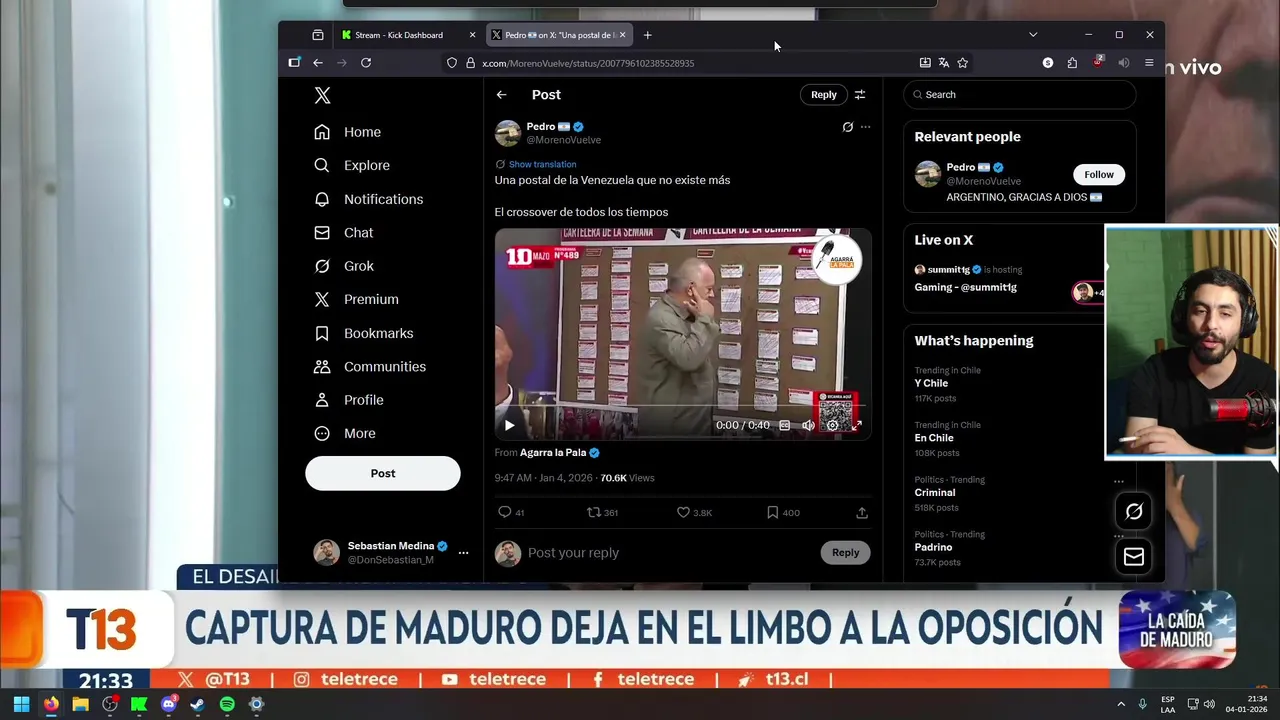
Task: Go to Home in X sidebar
Action: pos(347,132)
